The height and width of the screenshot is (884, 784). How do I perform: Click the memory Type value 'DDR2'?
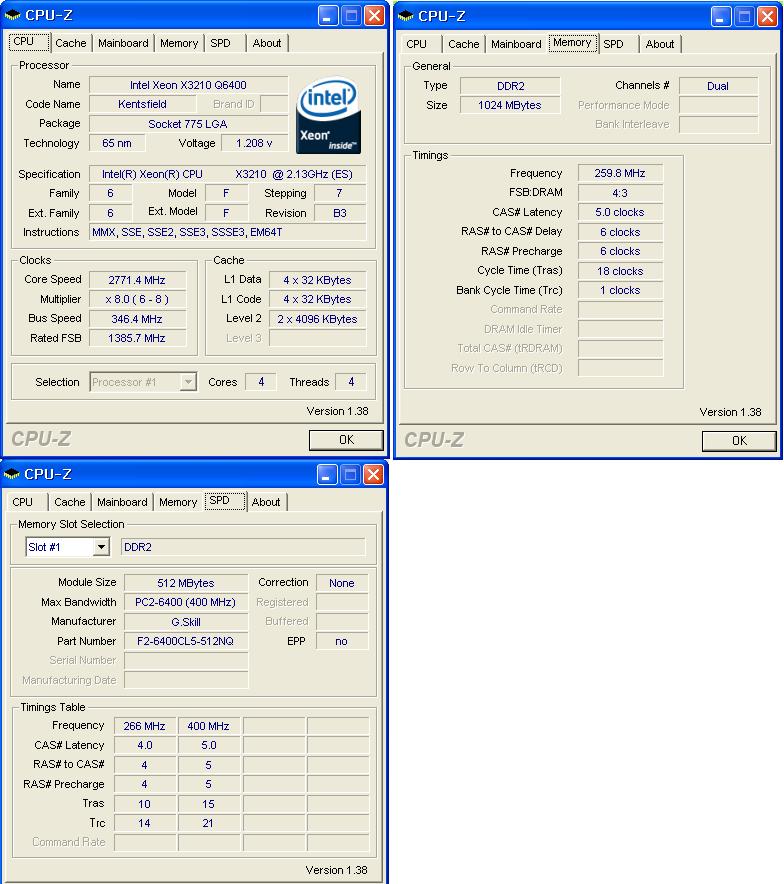511,86
